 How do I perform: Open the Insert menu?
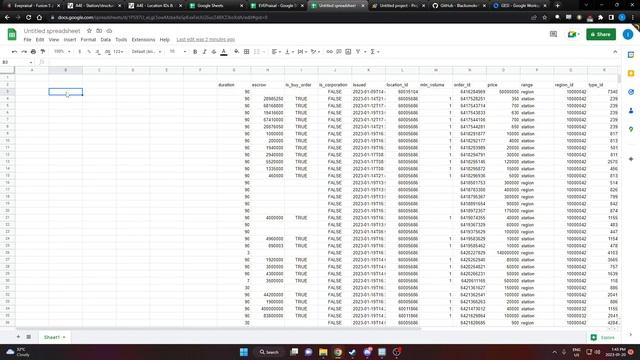[x=70, y=40]
